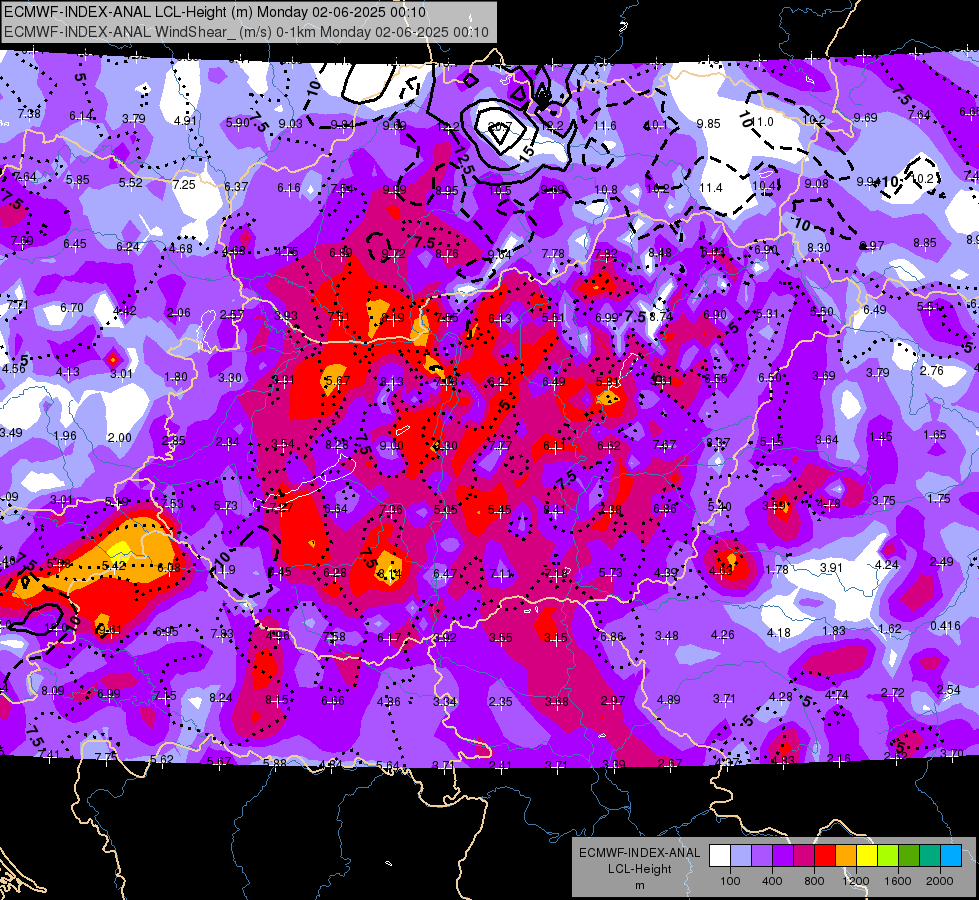Click the wind shear value 6.70
Viewport: 979px width, 900px height.
(72, 308)
